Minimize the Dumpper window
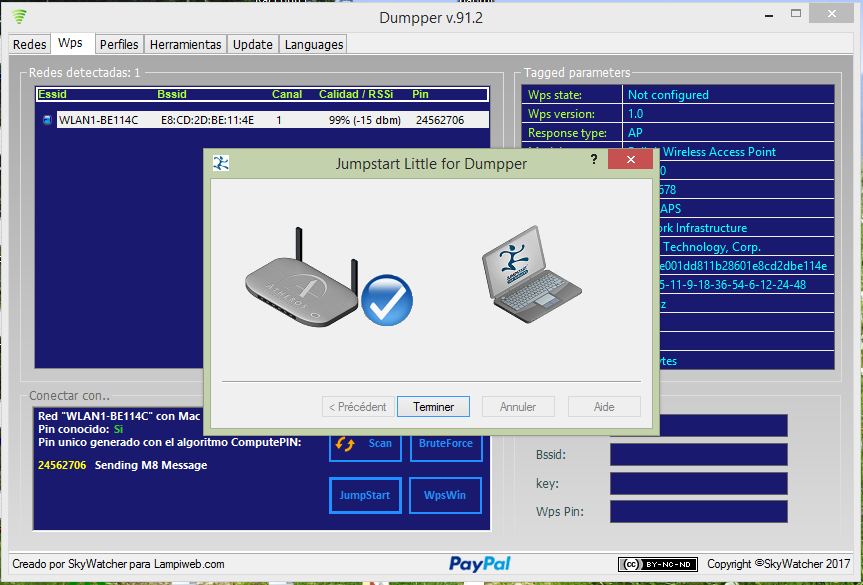The width and height of the screenshot is (863, 585). click(769, 15)
